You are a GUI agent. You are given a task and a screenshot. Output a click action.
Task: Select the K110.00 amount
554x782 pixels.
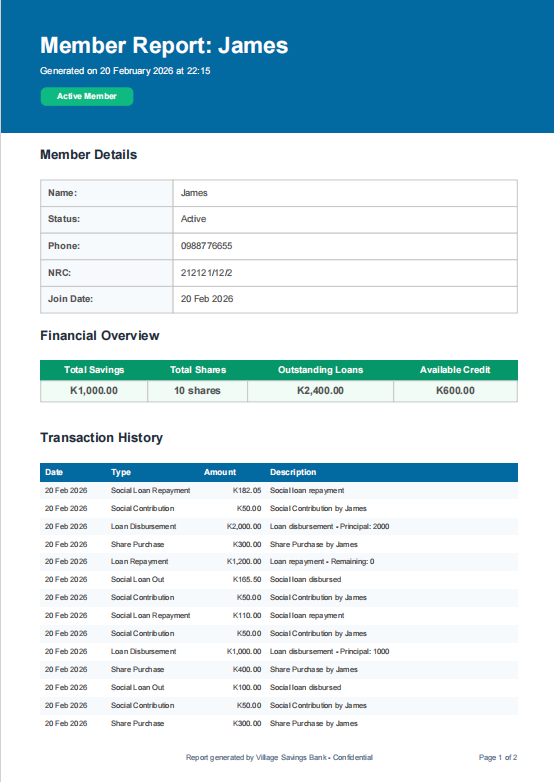click(x=247, y=615)
